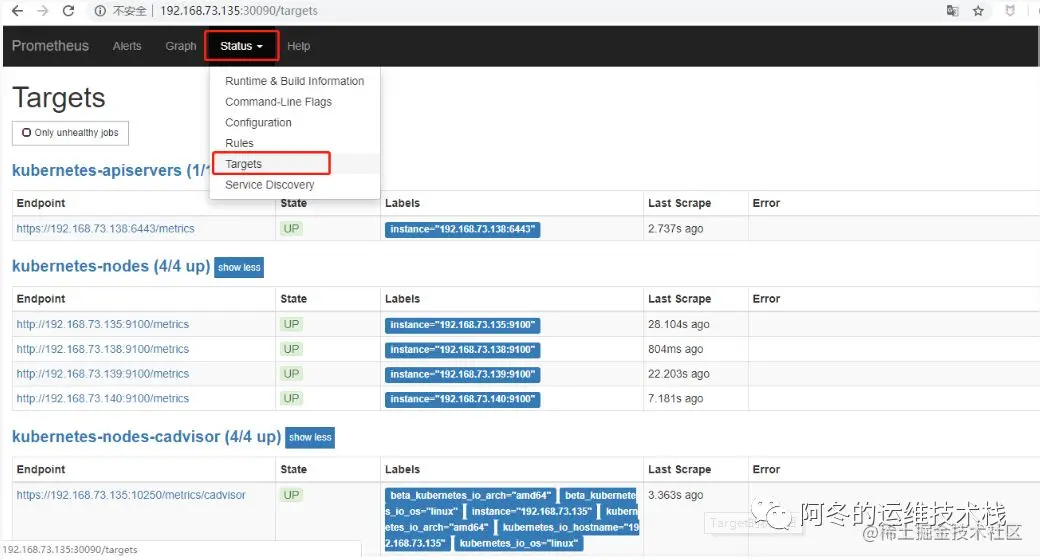The image size is (1040, 560).
Task: Bookmark this page with the star icon
Action: coord(978,11)
